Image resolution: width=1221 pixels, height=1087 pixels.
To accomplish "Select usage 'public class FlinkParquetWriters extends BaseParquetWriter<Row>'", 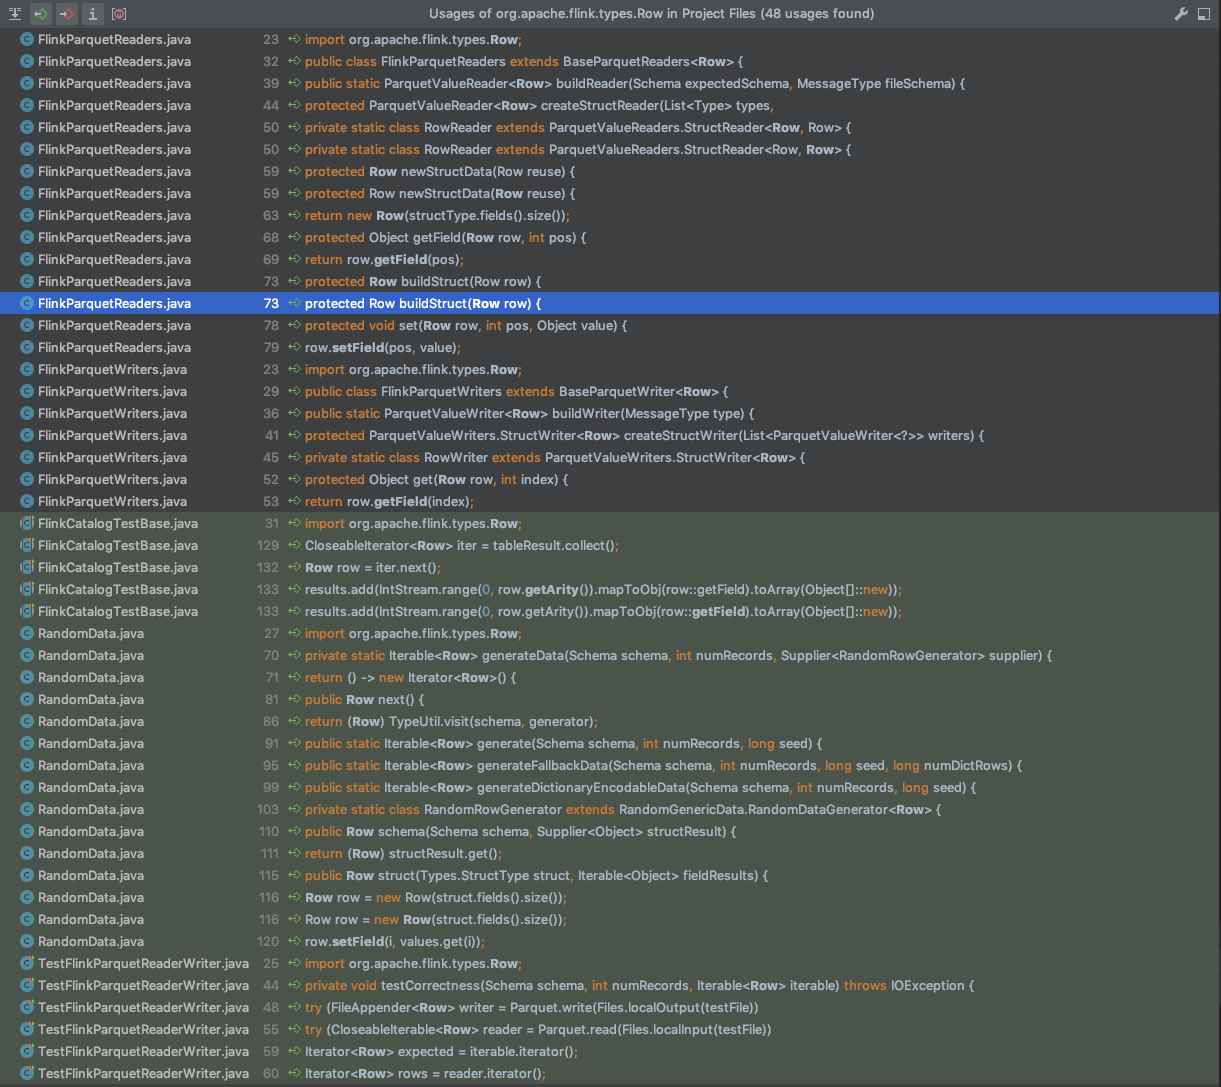I will 517,392.
